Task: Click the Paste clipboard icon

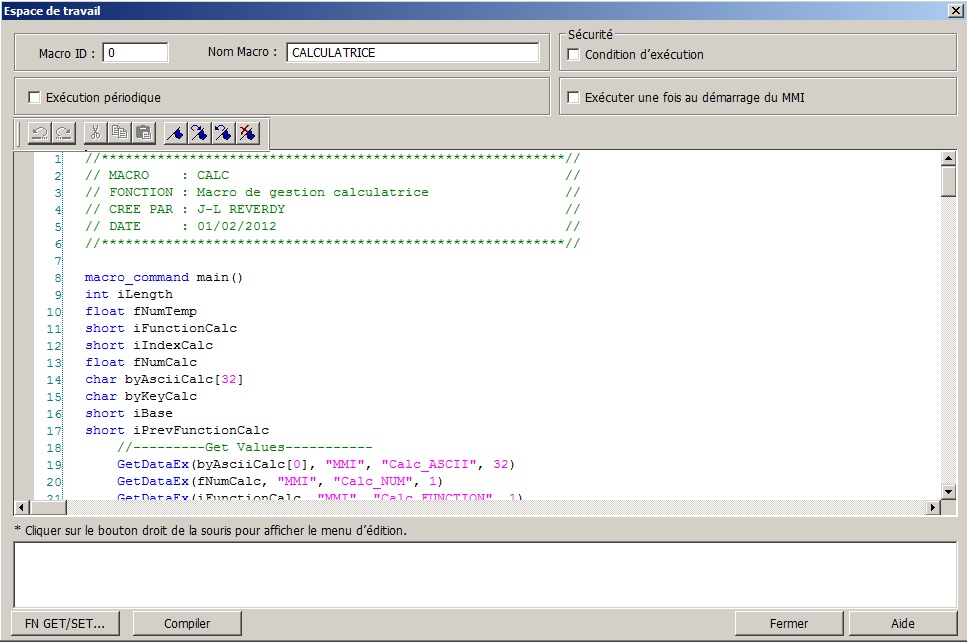Action: pyautogui.click(x=143, y=132)
